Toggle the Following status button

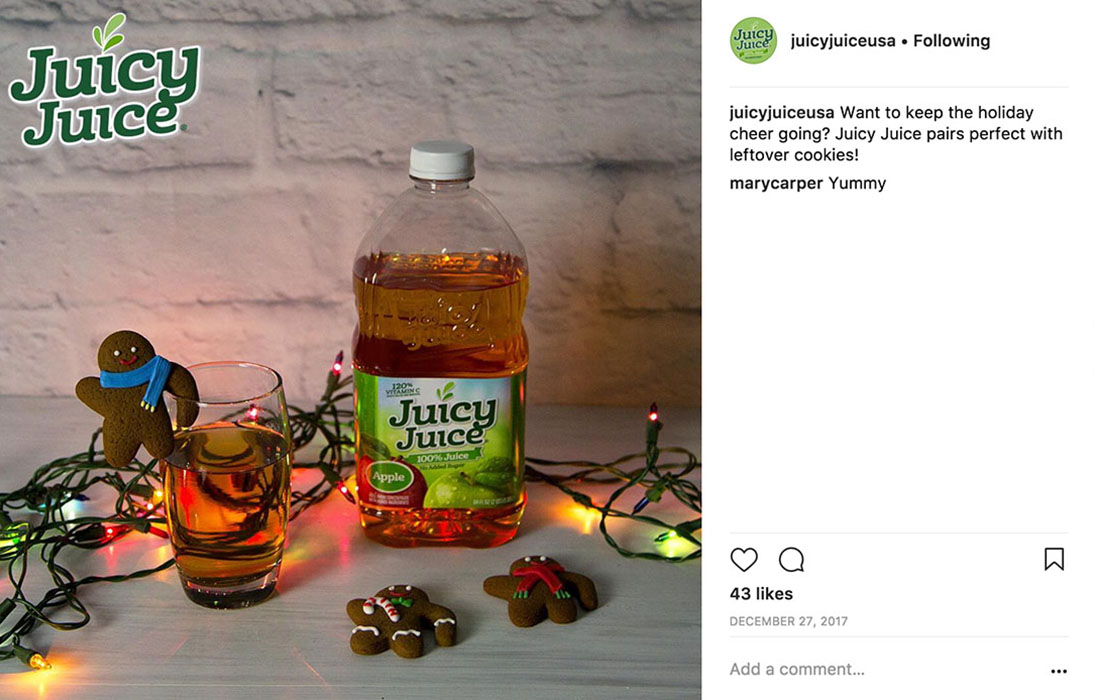click(951, 41)
